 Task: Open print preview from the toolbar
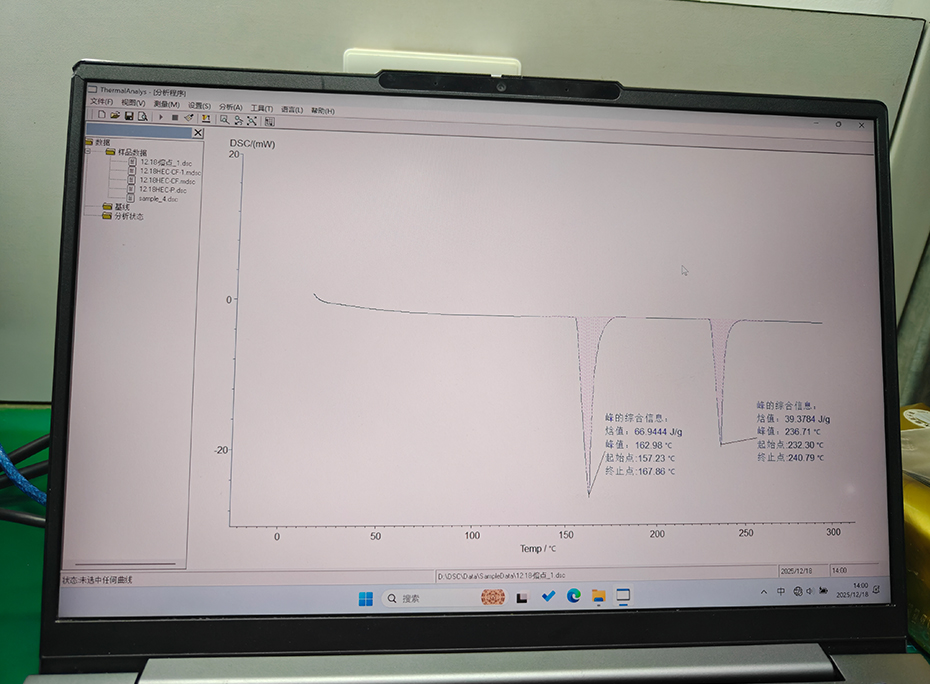(x=142, y=117)
